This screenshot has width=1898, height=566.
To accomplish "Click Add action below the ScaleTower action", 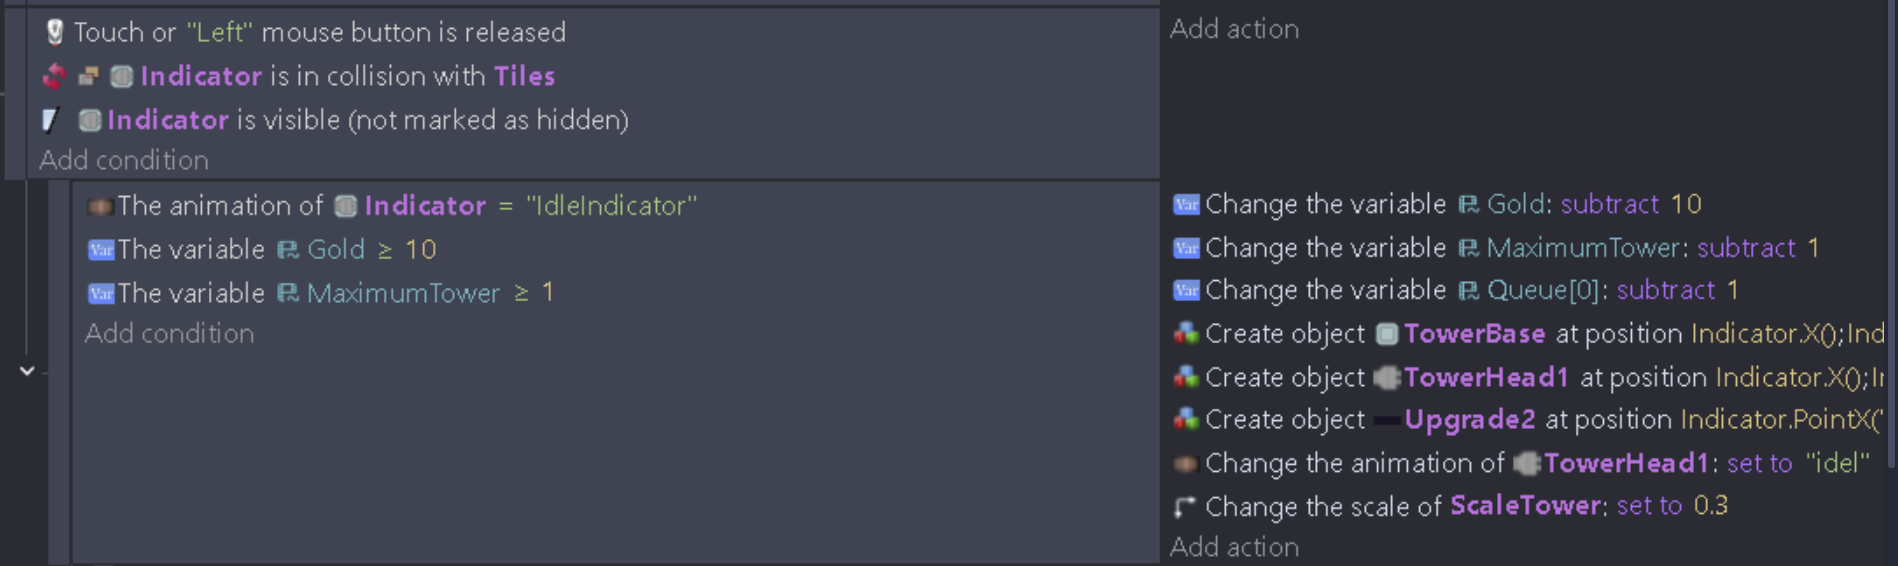I will (1234, 547).
